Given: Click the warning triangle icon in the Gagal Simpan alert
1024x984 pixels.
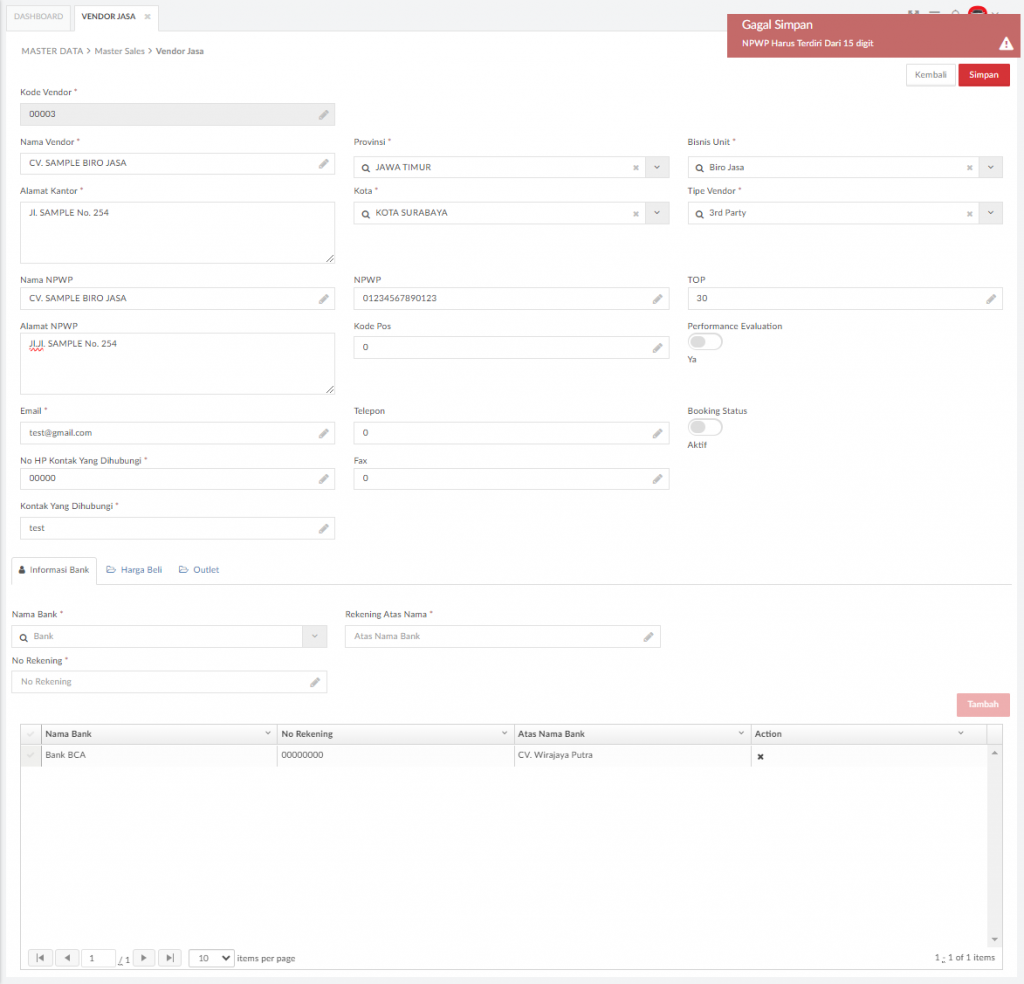Looking at the screenshot, I should 1006,44.
